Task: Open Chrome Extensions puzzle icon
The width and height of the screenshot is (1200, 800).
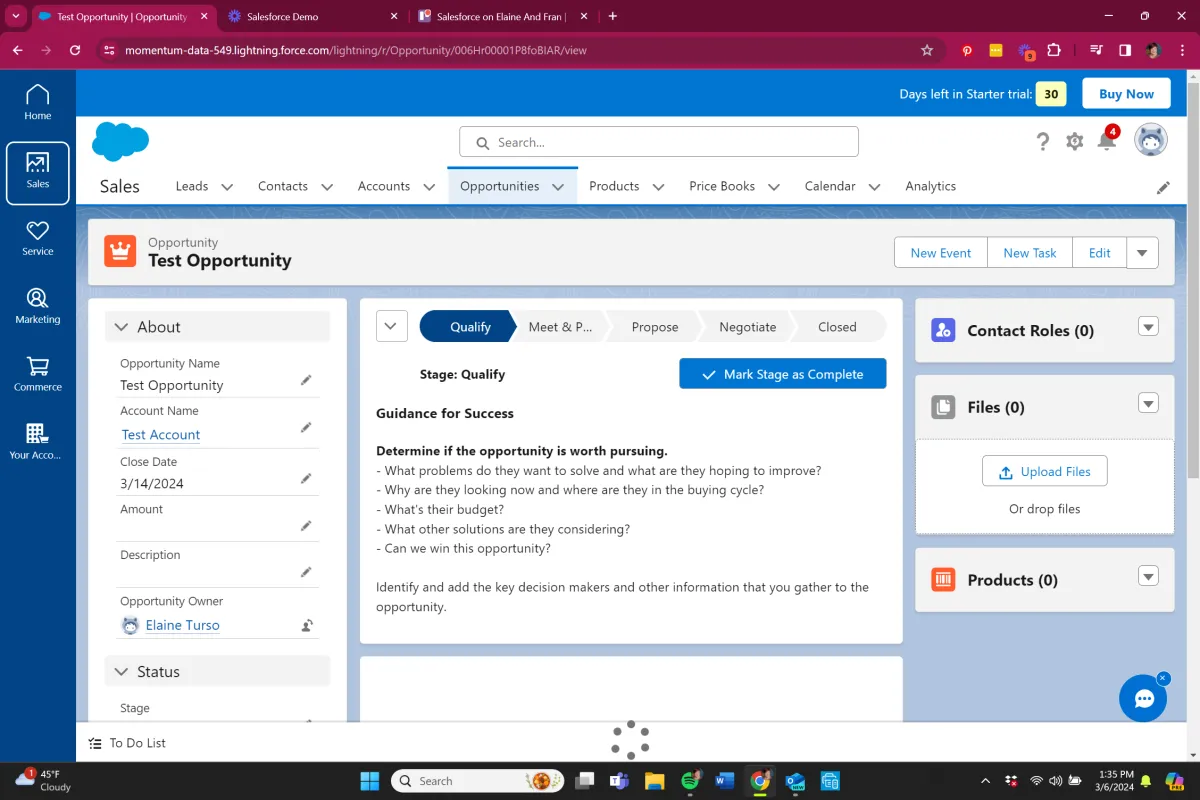Action: [x=1054, y=50]
